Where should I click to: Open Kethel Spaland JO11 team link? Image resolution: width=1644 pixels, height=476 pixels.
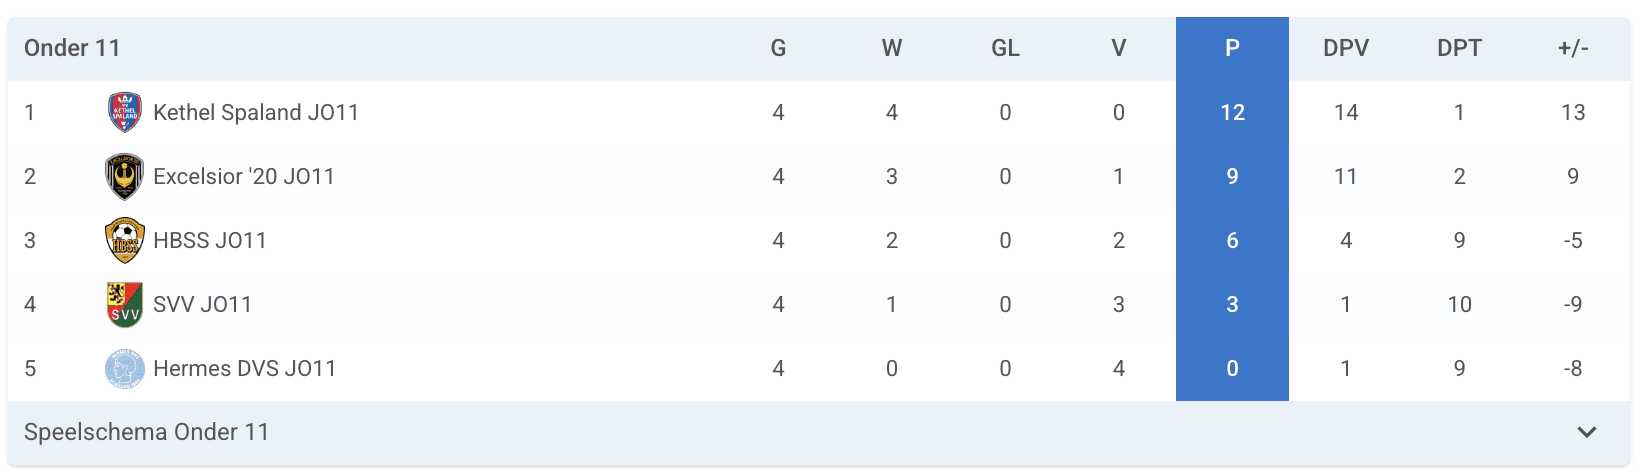tap(256, 112)
